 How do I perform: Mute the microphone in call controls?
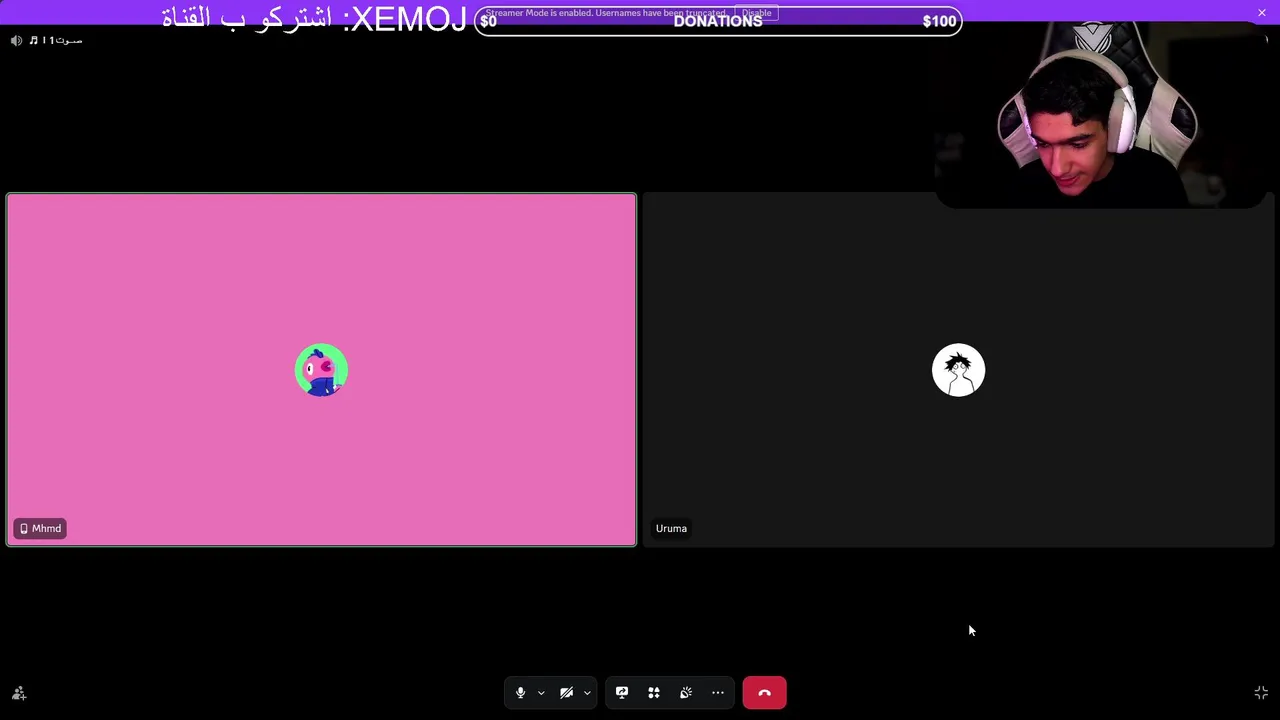(x=520, y=693)
